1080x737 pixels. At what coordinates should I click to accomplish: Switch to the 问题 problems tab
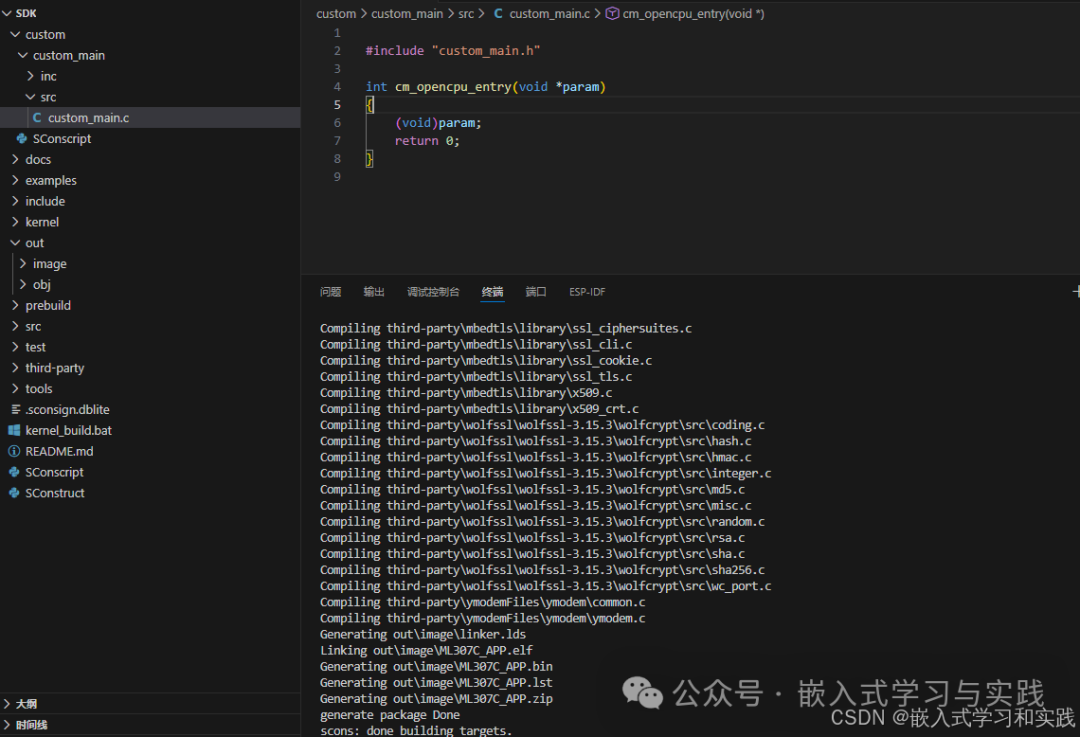[330, 292]
